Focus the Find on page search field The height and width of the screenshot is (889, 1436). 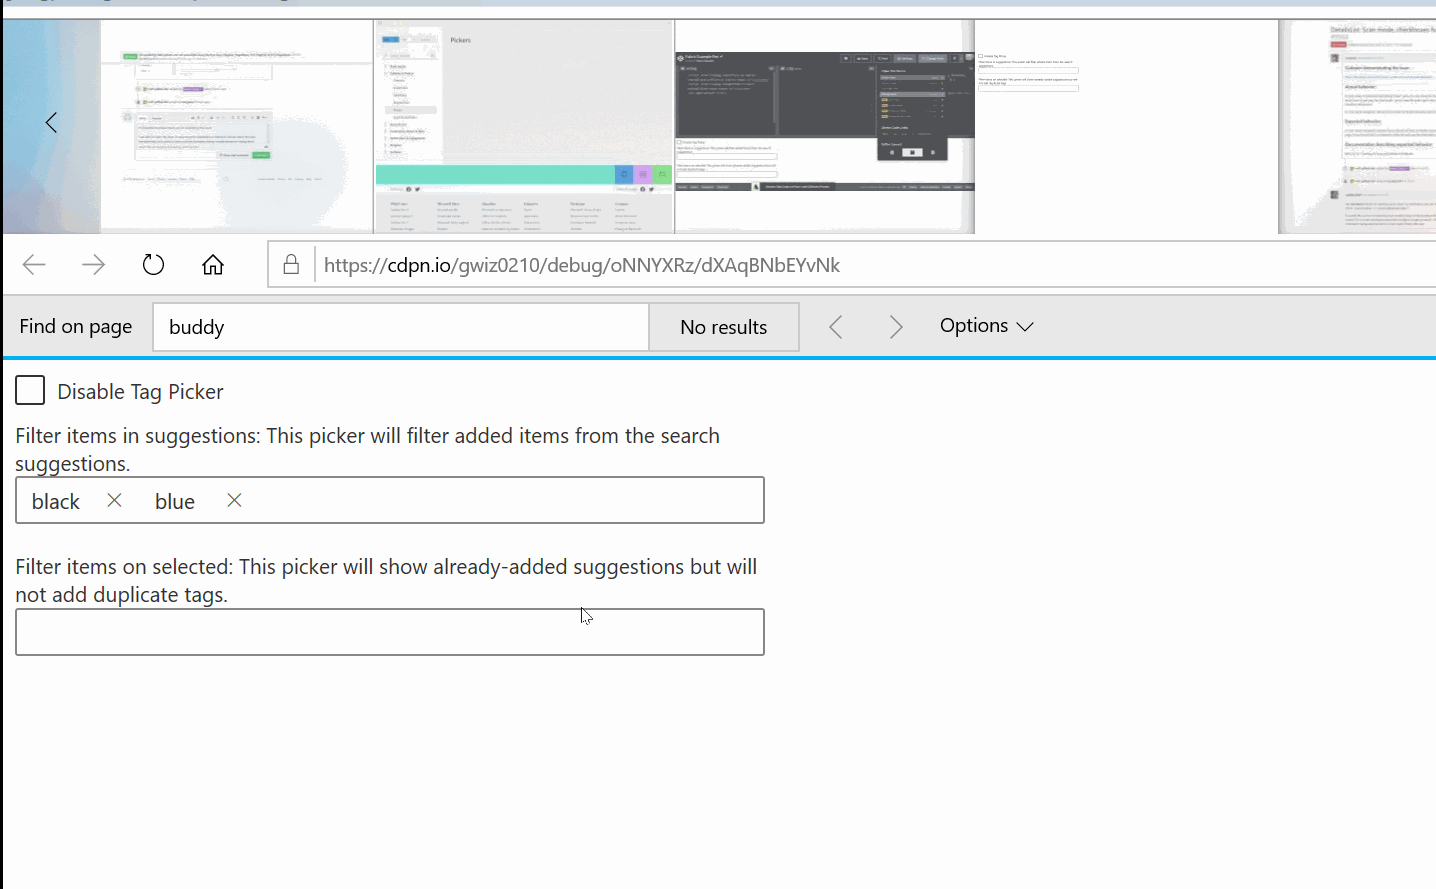click(400, 326)
